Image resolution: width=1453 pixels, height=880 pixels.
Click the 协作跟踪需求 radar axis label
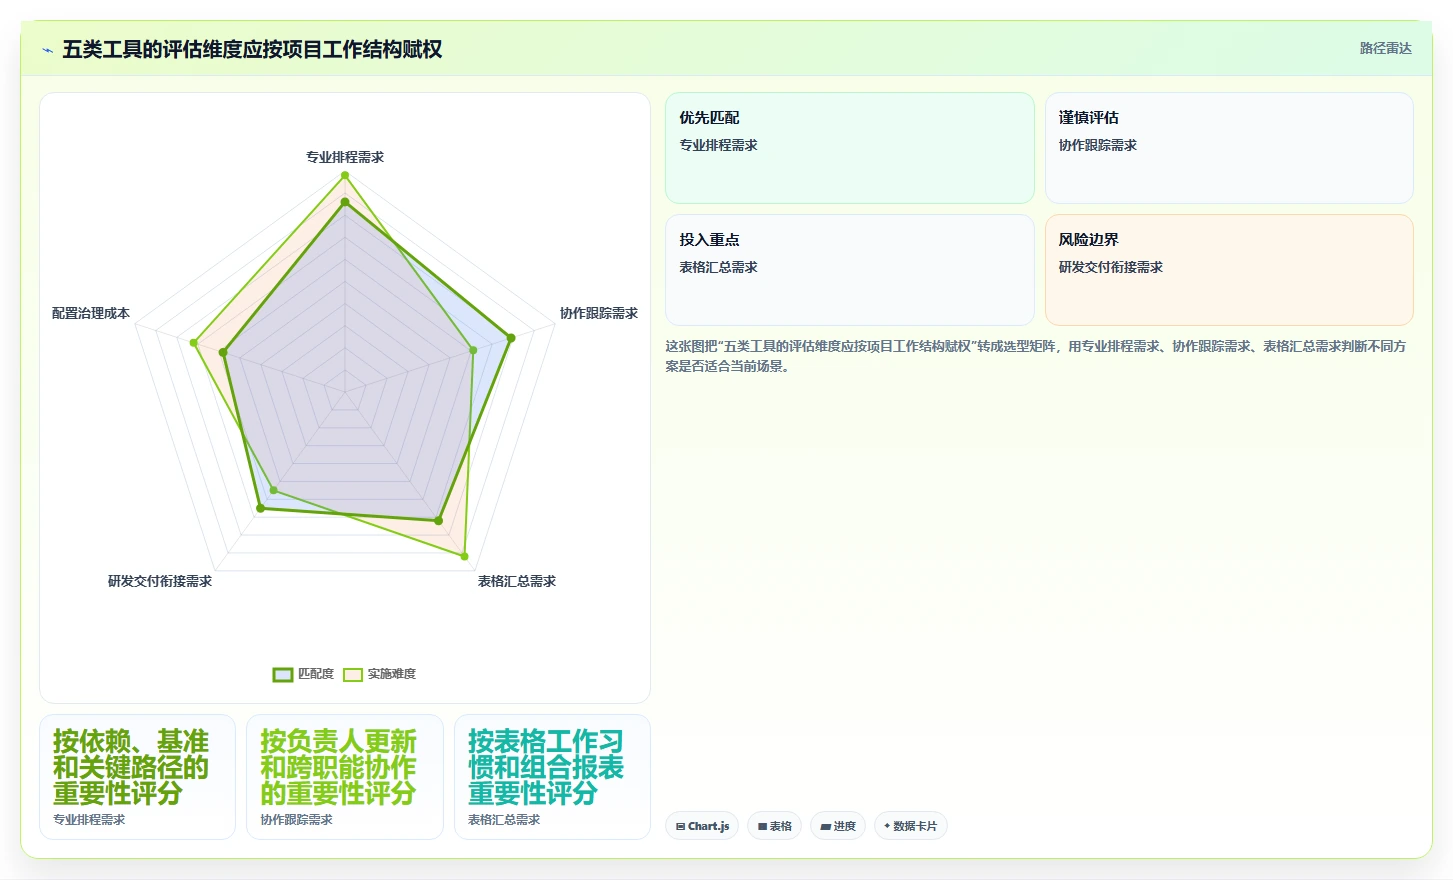tap(599, 313)
